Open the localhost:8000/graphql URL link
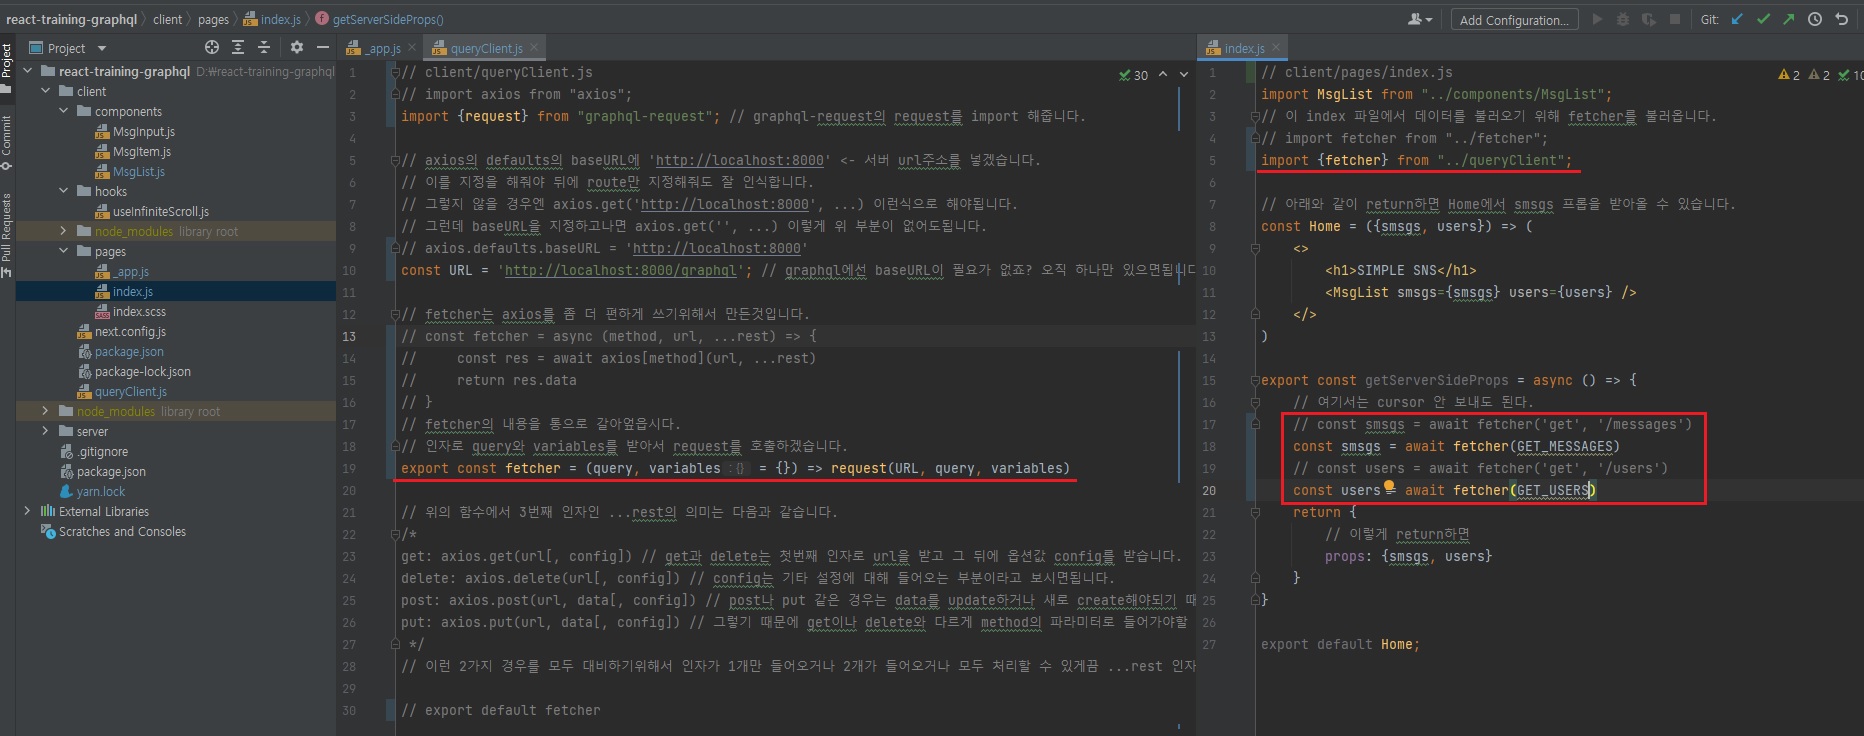 click(x=620, y=270)
